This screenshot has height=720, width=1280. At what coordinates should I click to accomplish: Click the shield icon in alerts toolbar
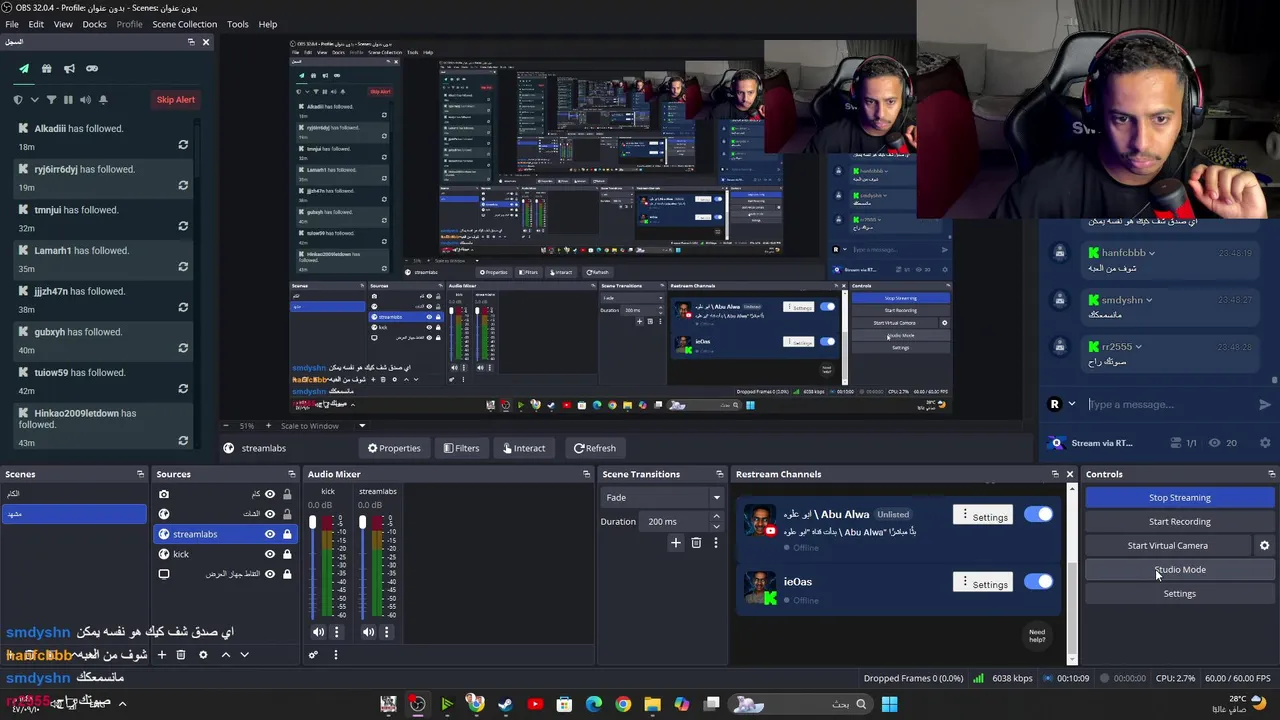[x=18, y=100]
